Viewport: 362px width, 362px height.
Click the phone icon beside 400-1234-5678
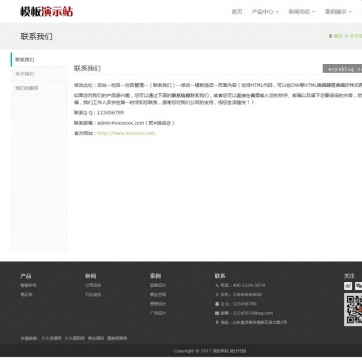(x=217, y=285)
